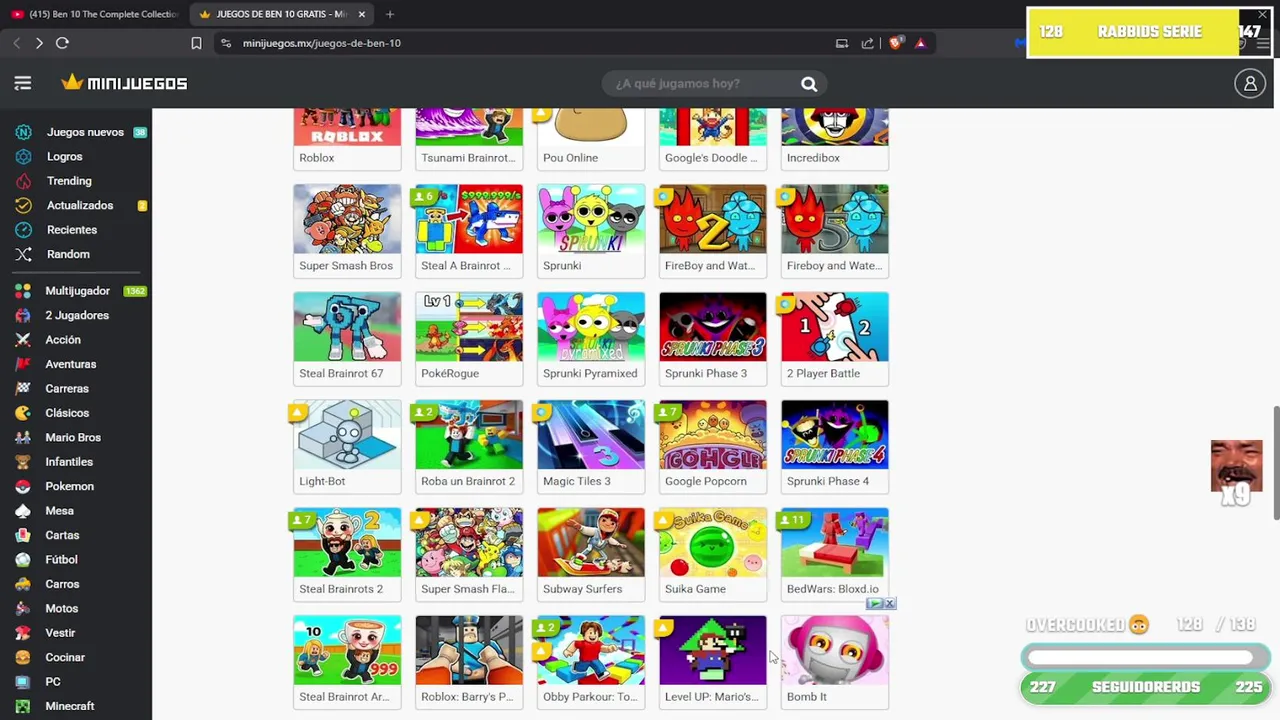Click the address bar URL
The height and width of the screenshot is (720, 1280).
[x=322, y=43]
